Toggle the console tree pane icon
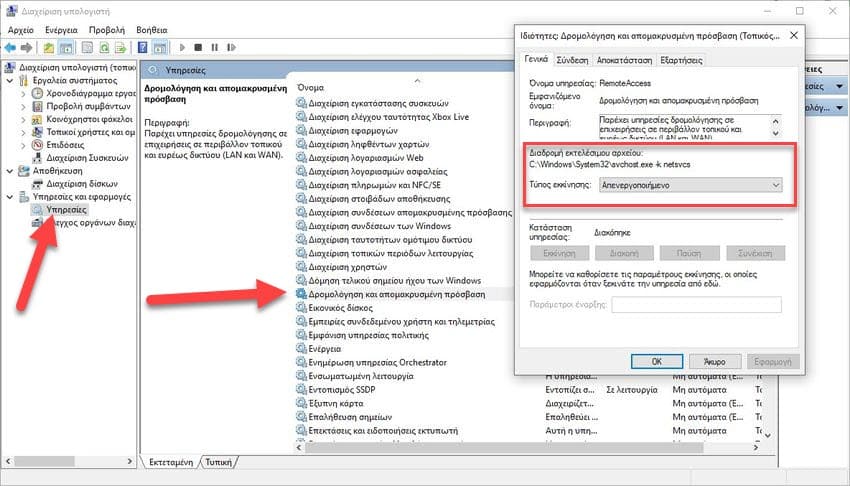Viewport: 850px width, 486px height. [x=66, y=48]
